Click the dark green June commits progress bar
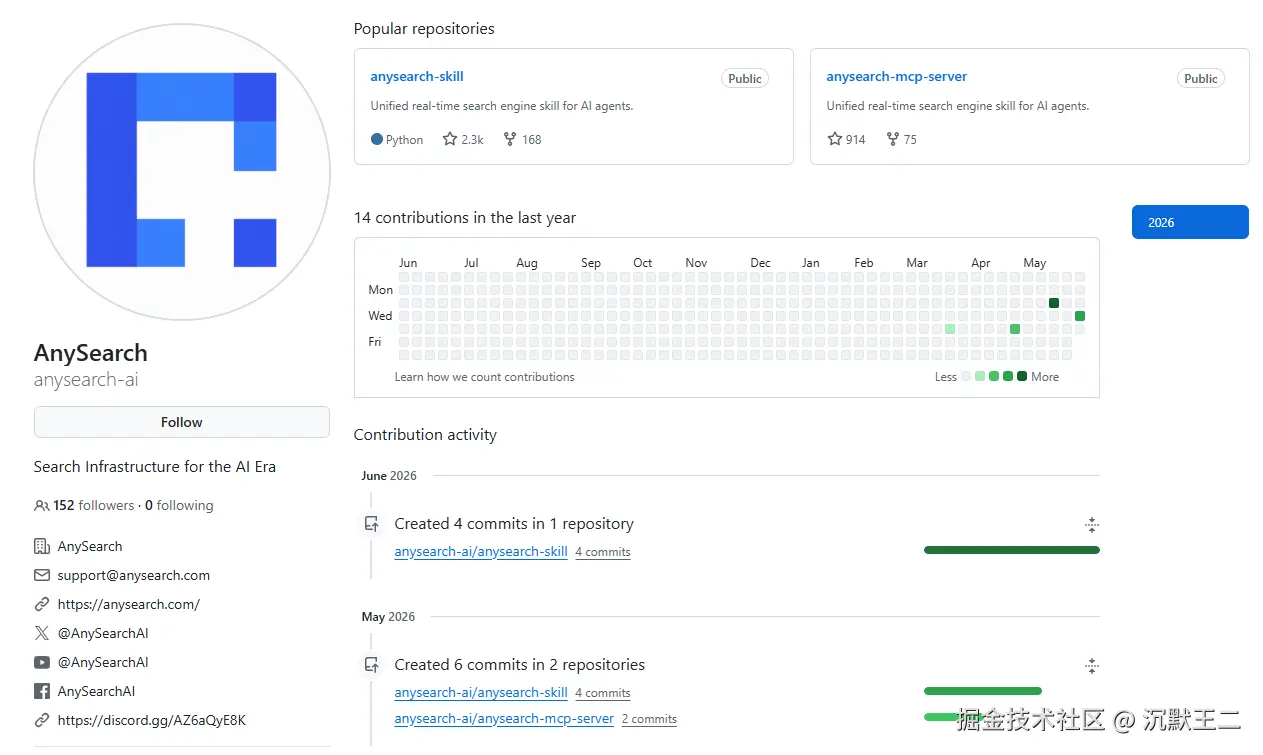This screenshot has width=1263, height=755. click(1012, 550)
